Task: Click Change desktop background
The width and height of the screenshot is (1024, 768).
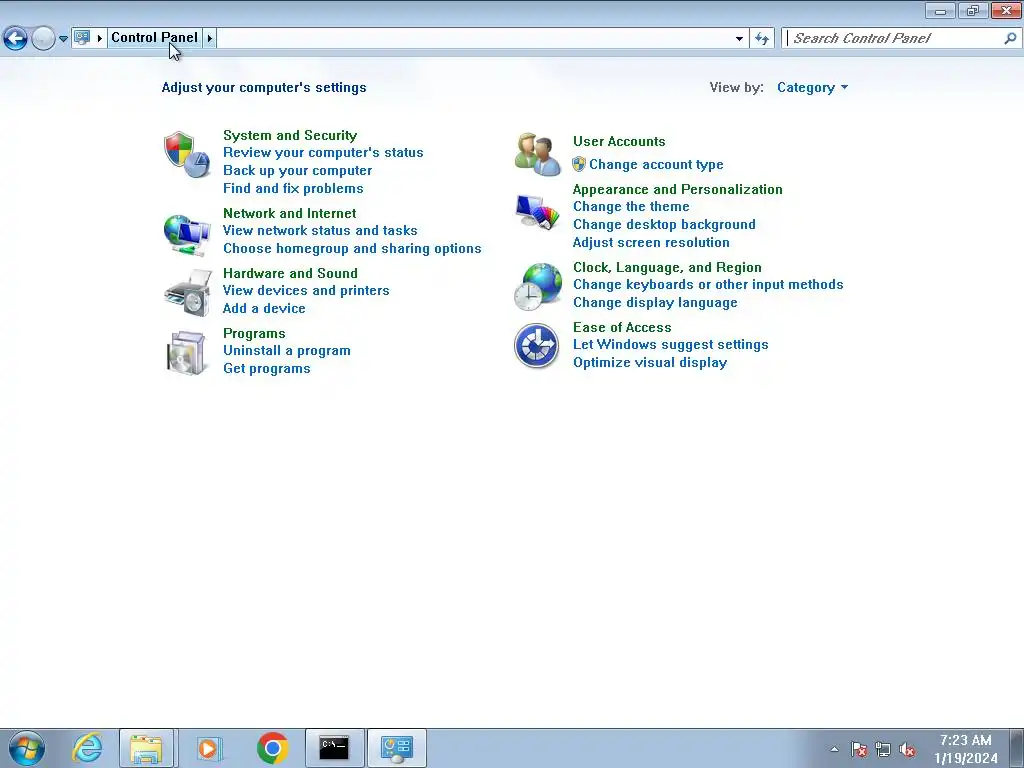Action: [x=664, y=224]
